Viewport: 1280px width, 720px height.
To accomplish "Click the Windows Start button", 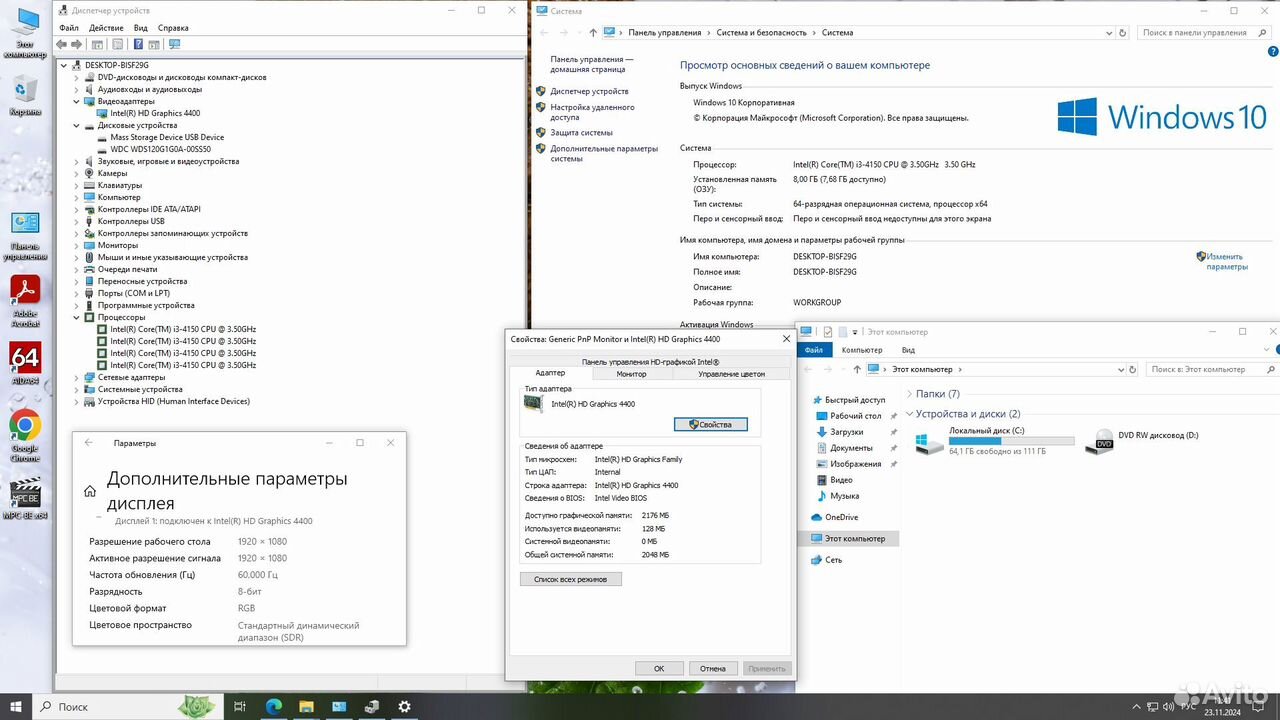I will click(x=15, y=706).
